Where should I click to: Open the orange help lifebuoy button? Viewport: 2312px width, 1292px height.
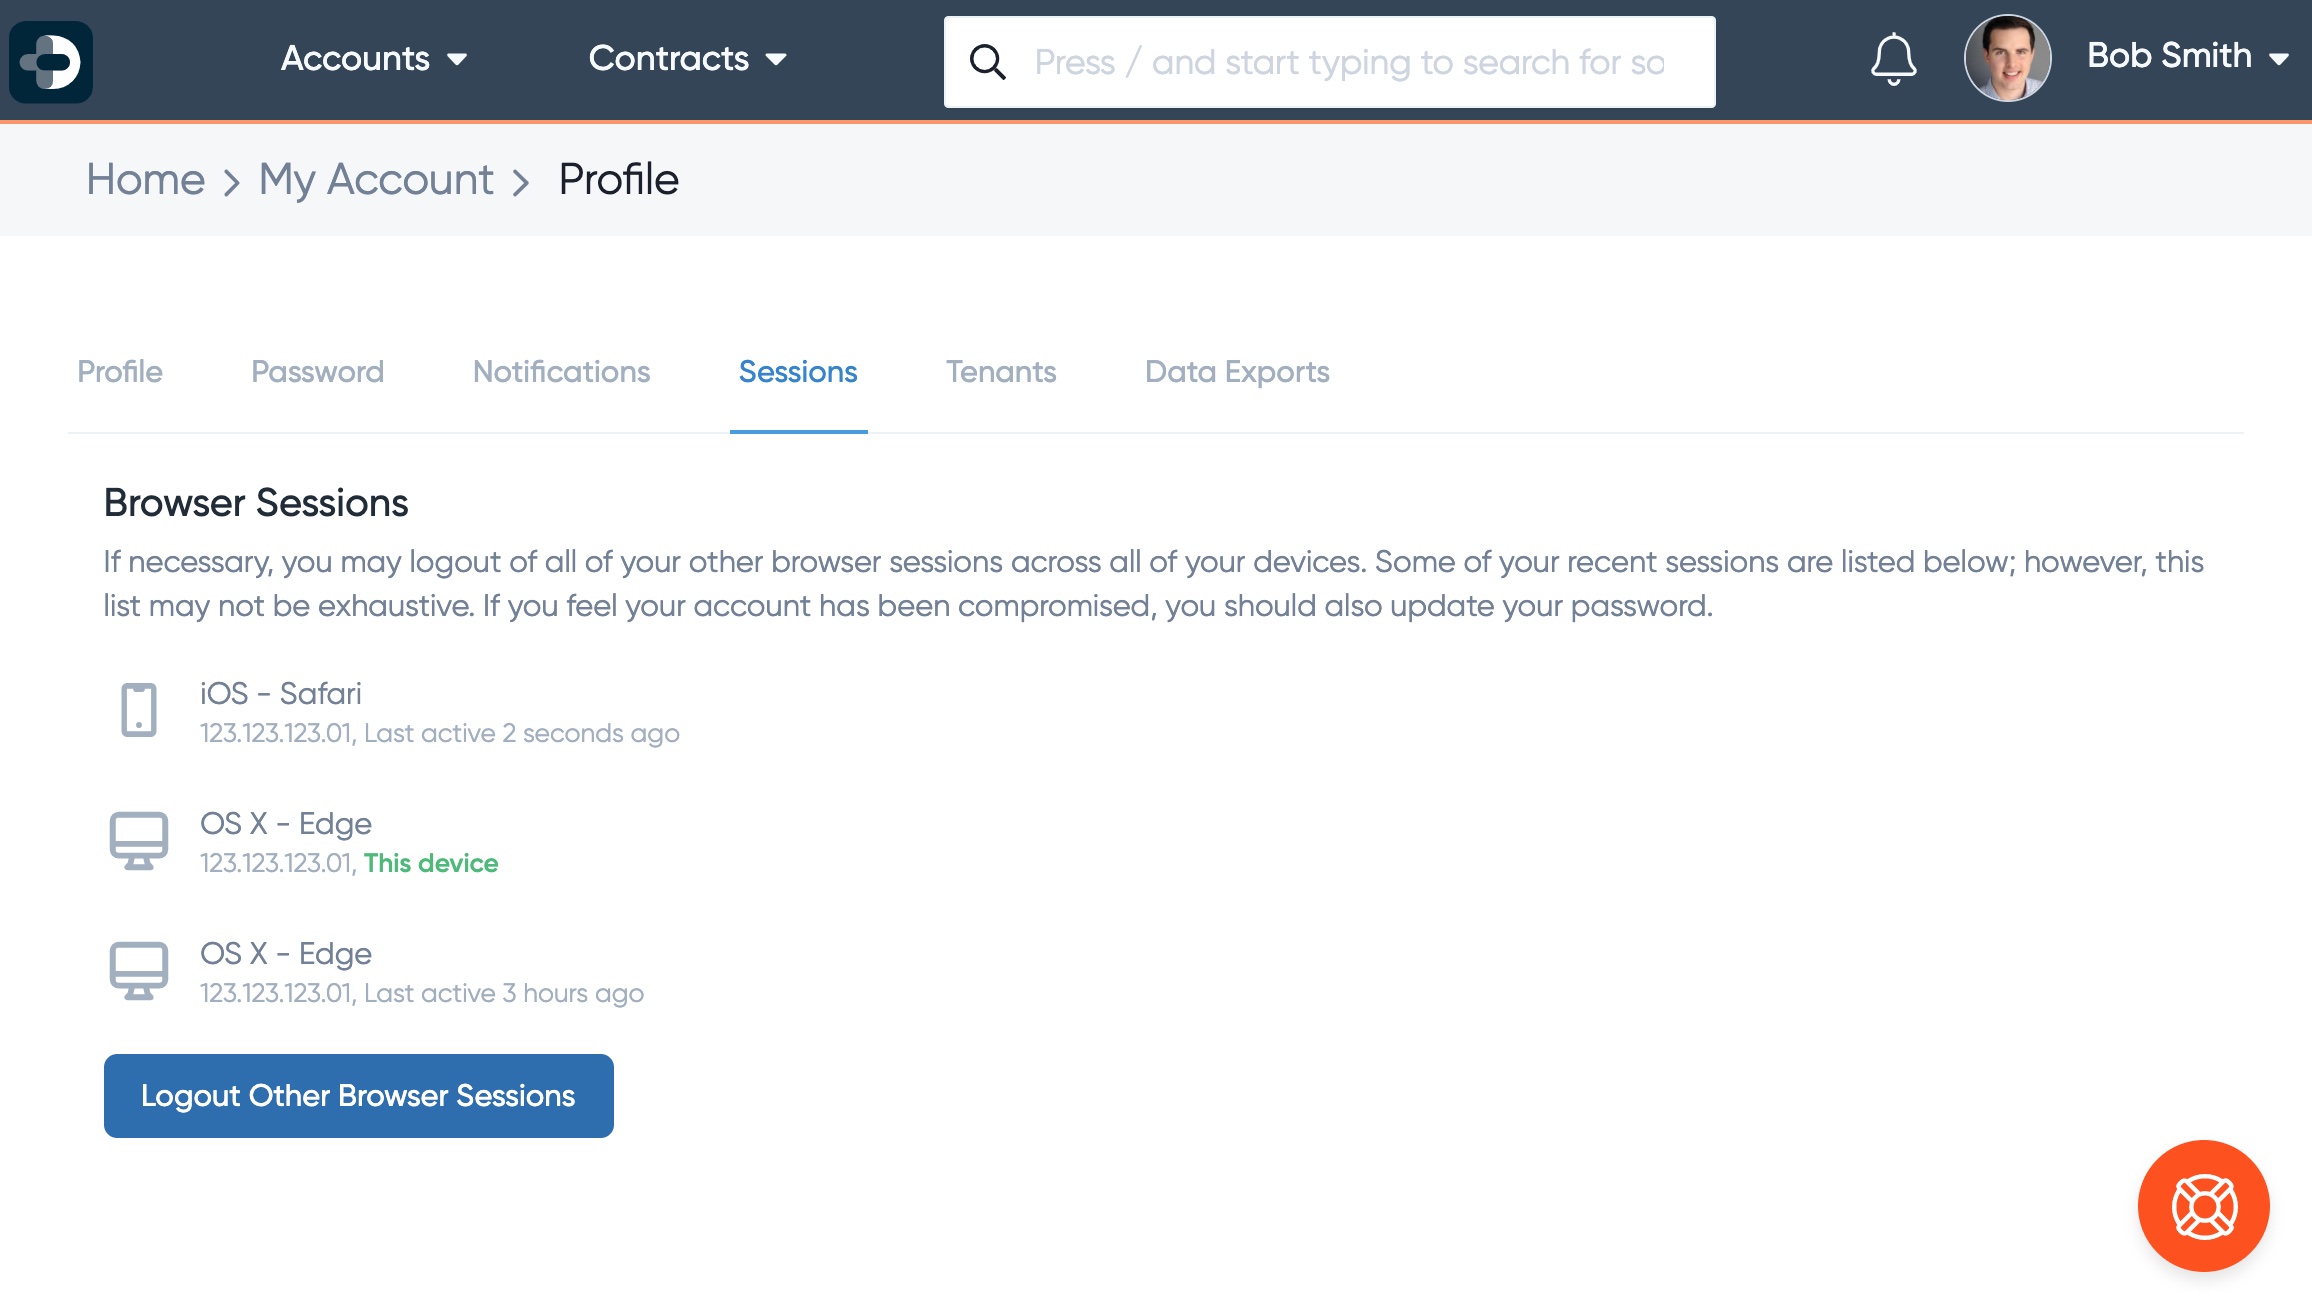coord(2204,1206)
